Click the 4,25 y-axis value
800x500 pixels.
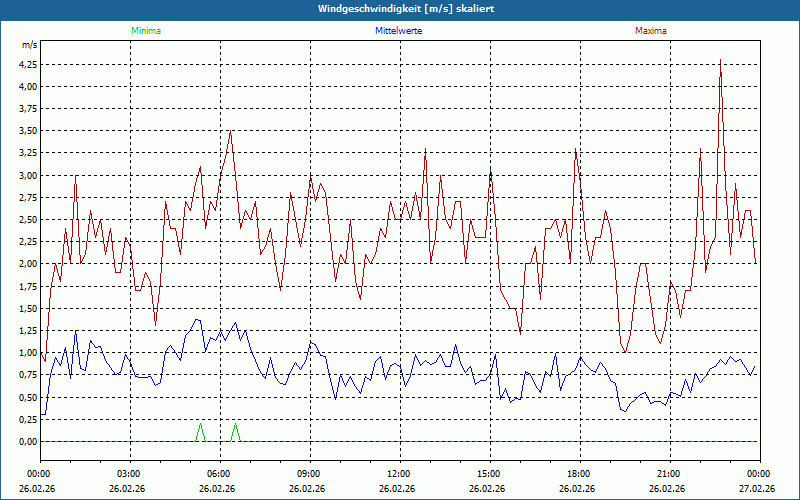29,65
